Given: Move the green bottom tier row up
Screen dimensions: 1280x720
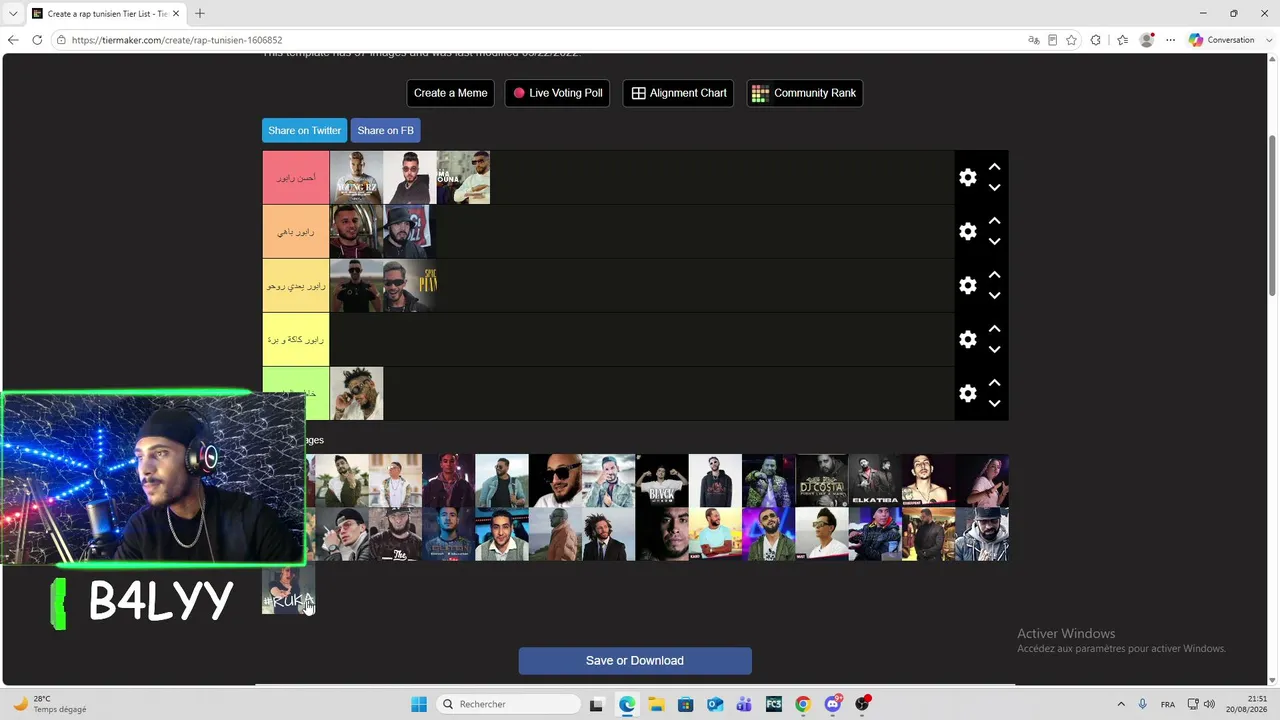Looking at the screenshot, I should tap(994, 383).
